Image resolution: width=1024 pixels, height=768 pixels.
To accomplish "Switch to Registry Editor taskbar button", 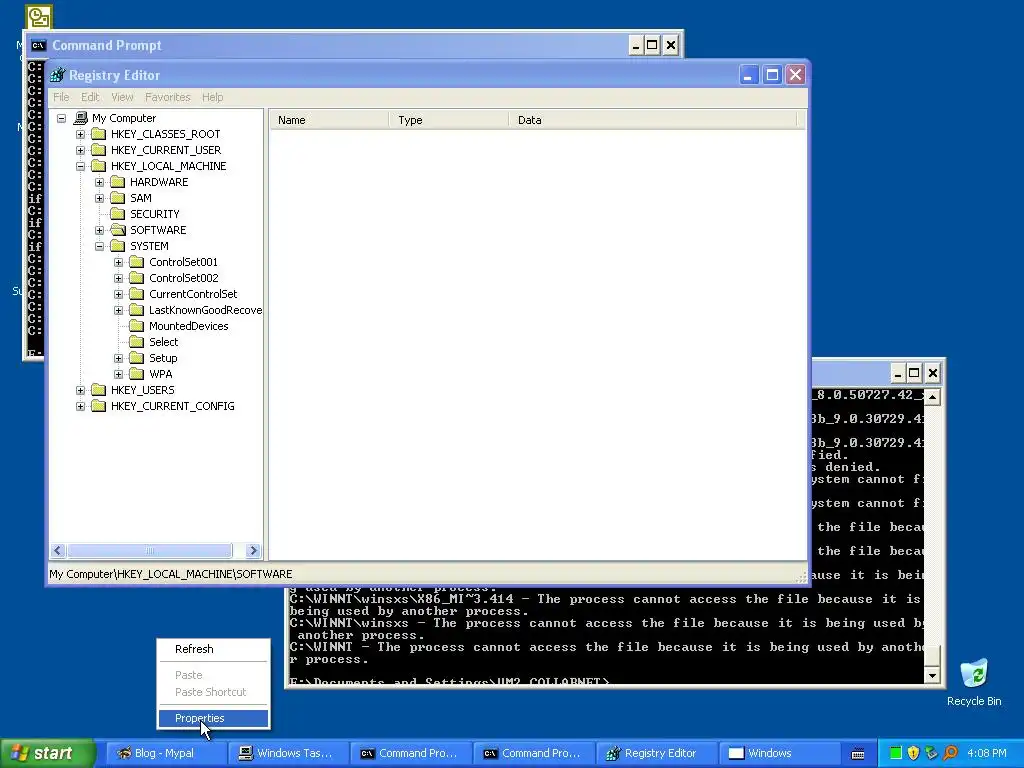I will click(x=656, y=753).
